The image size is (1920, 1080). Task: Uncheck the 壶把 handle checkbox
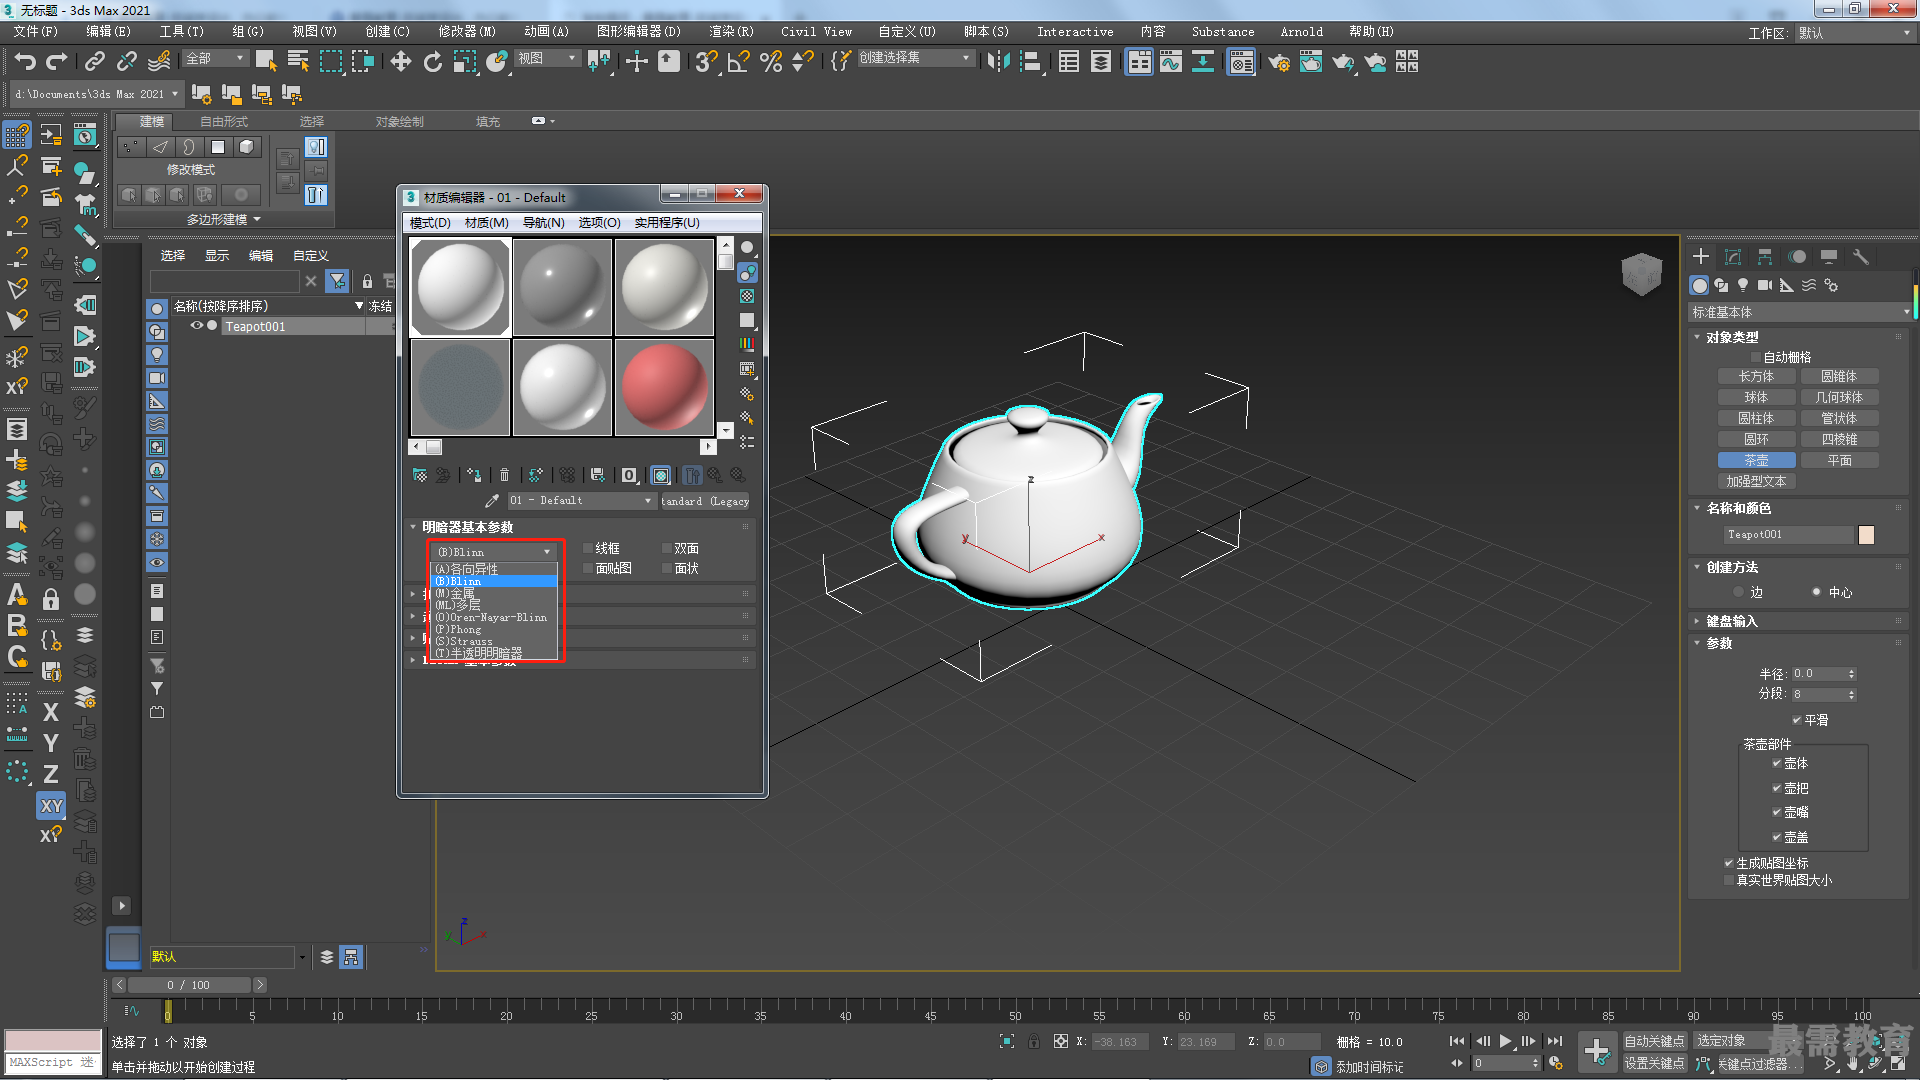click(x=1777, y=788)
